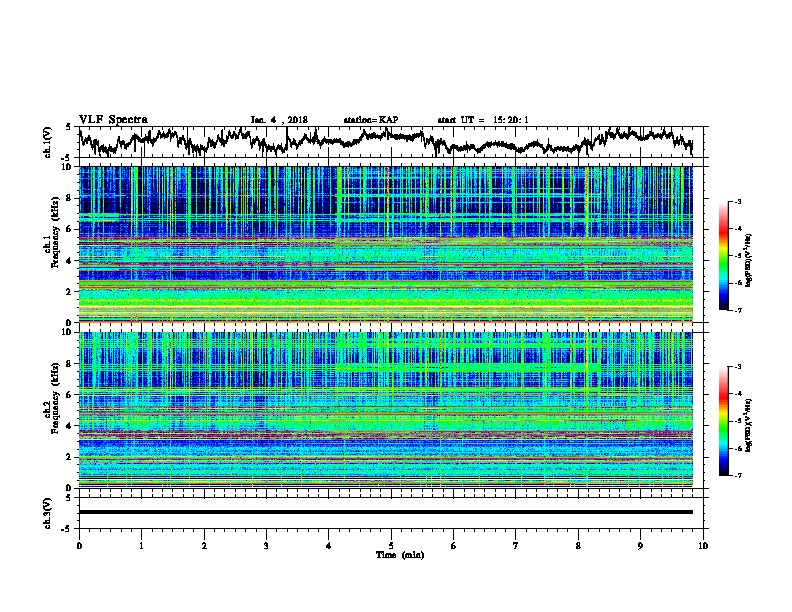This screenshot has height=612, width=792.
Task: Click the "5" tick on ch.1(V) axis
Action: [68, 127]
